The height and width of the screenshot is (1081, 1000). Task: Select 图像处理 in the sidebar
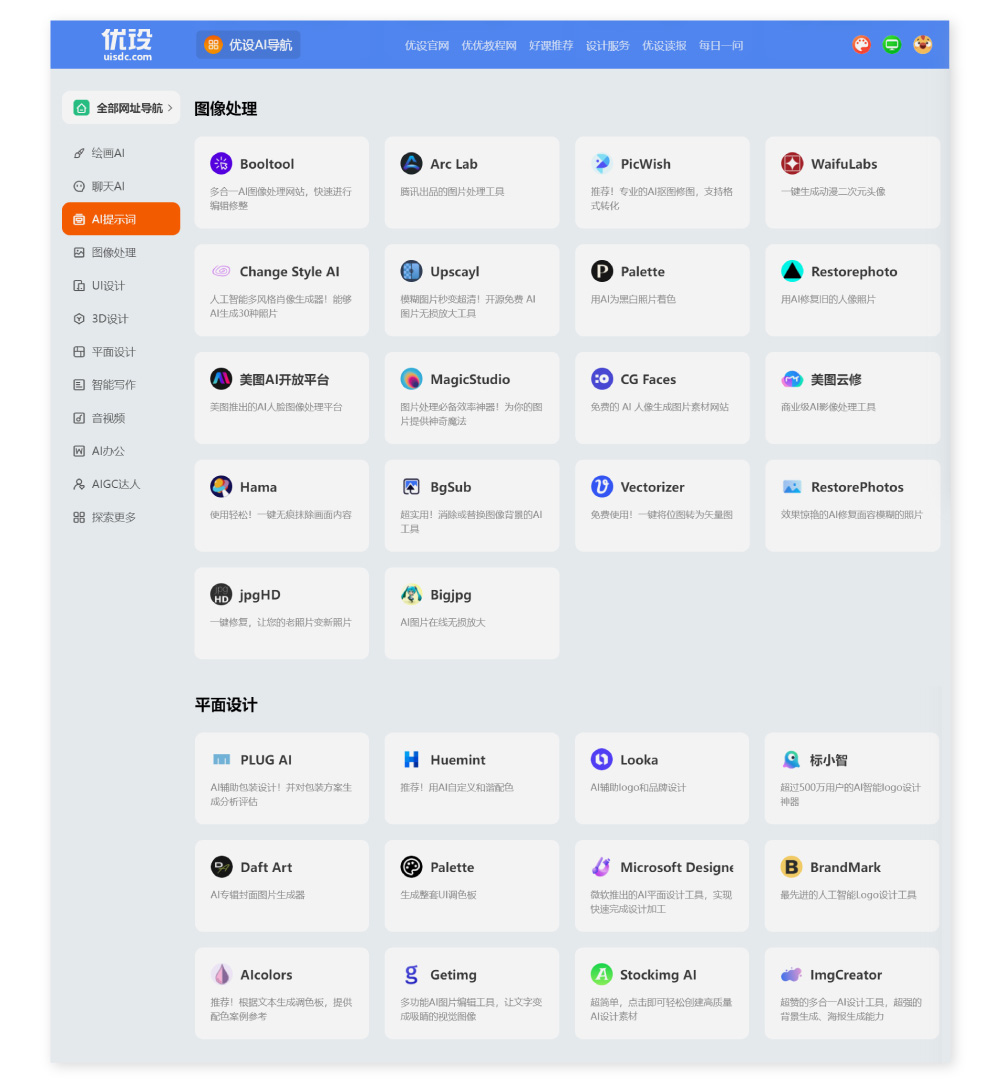pos(121,252)
